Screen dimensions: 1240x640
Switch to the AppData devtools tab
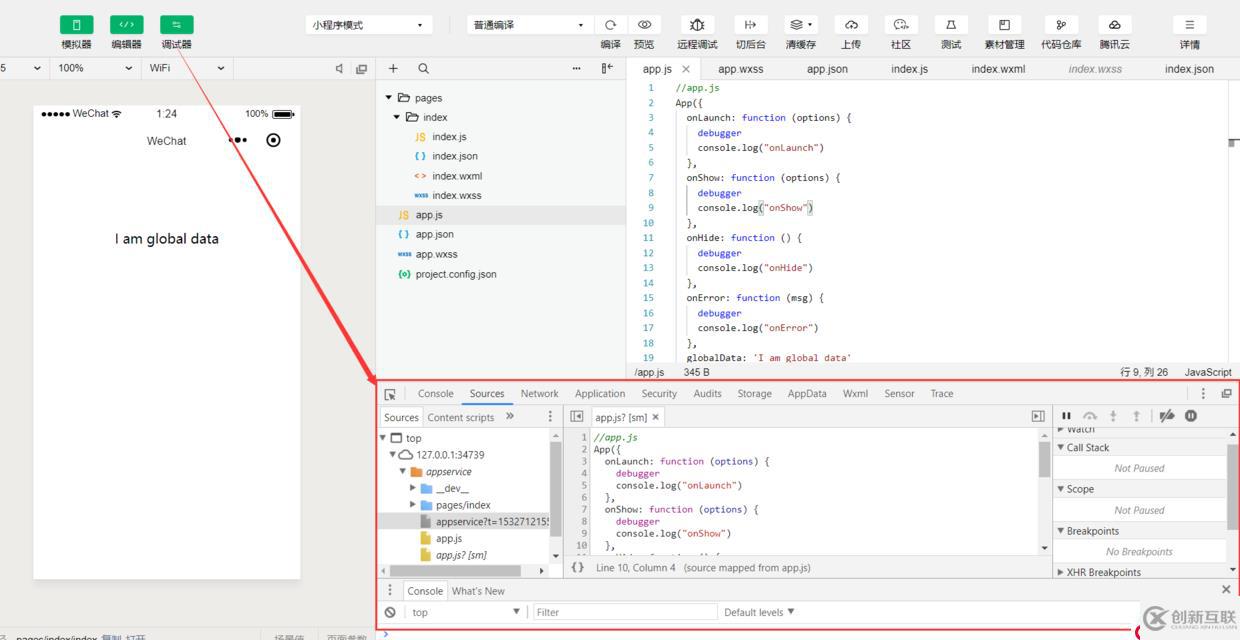[x=807, y=394]
